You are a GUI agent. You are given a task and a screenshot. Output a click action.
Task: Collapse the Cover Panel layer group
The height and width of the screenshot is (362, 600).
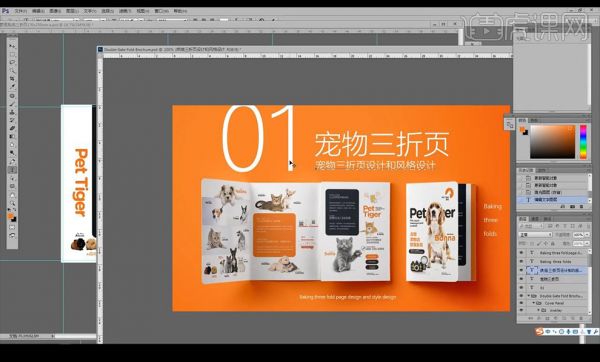[x=534, y=303]
